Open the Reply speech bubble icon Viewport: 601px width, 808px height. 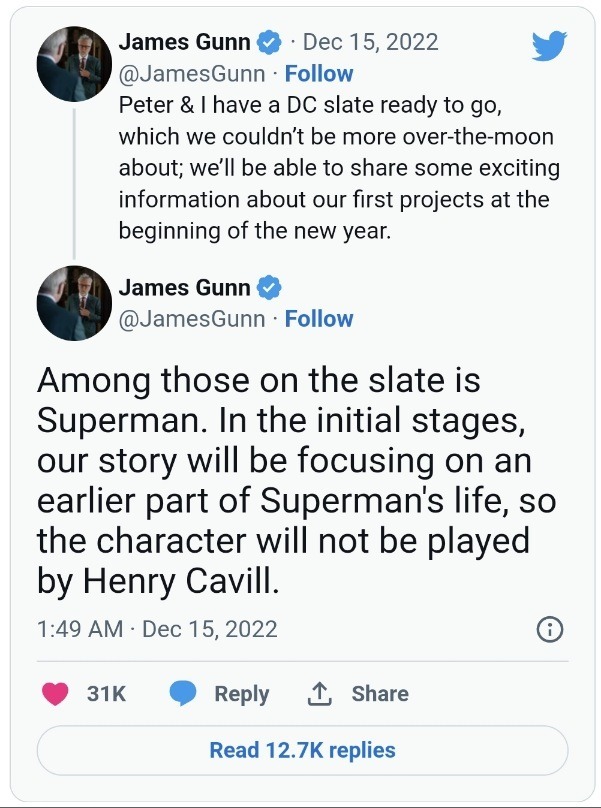click(x=182, y=693)
